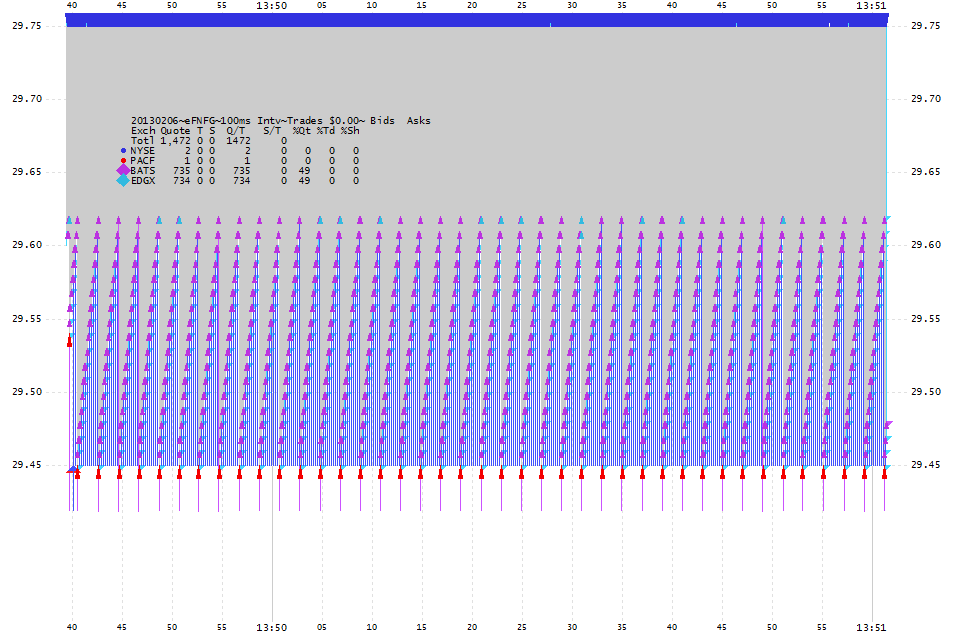Click the '%Qt' column header in legend
This screenshot has width=953, height=634.
coord(301,131)
